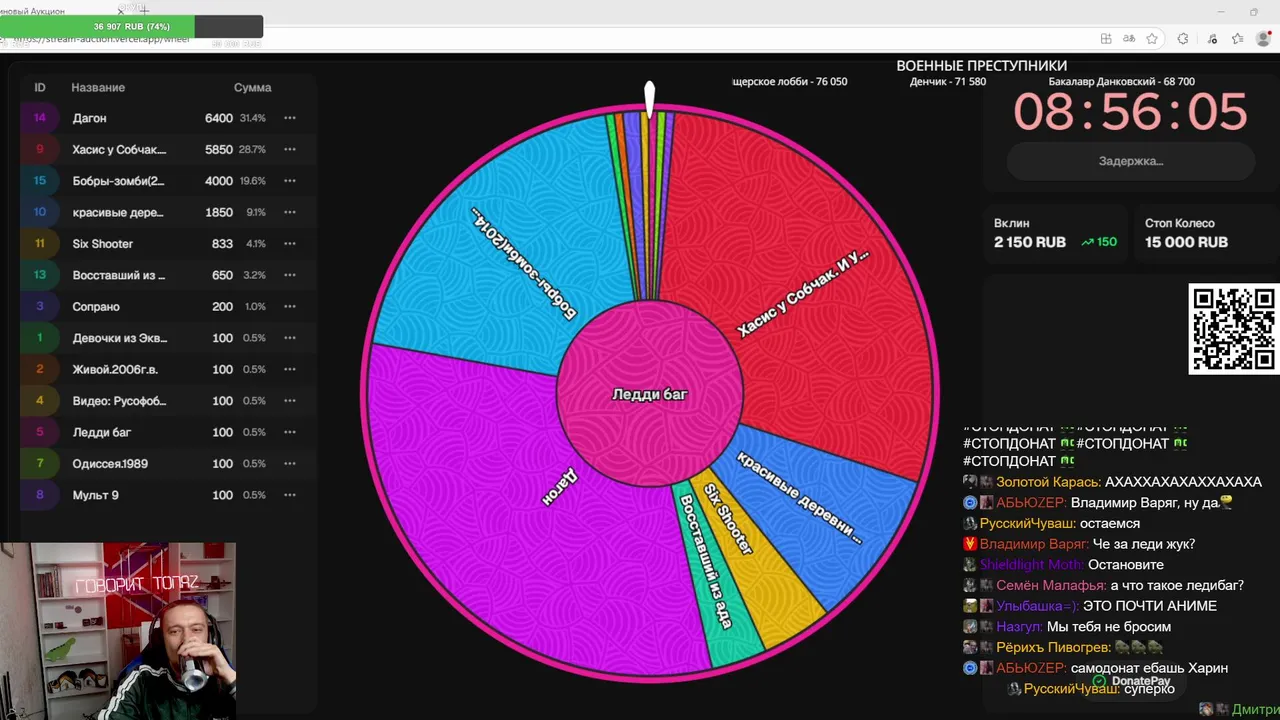The height and width of the screenshot is (720, 1280).
Task: Open a new browser tab with plus
Action: tap(144, 10)
